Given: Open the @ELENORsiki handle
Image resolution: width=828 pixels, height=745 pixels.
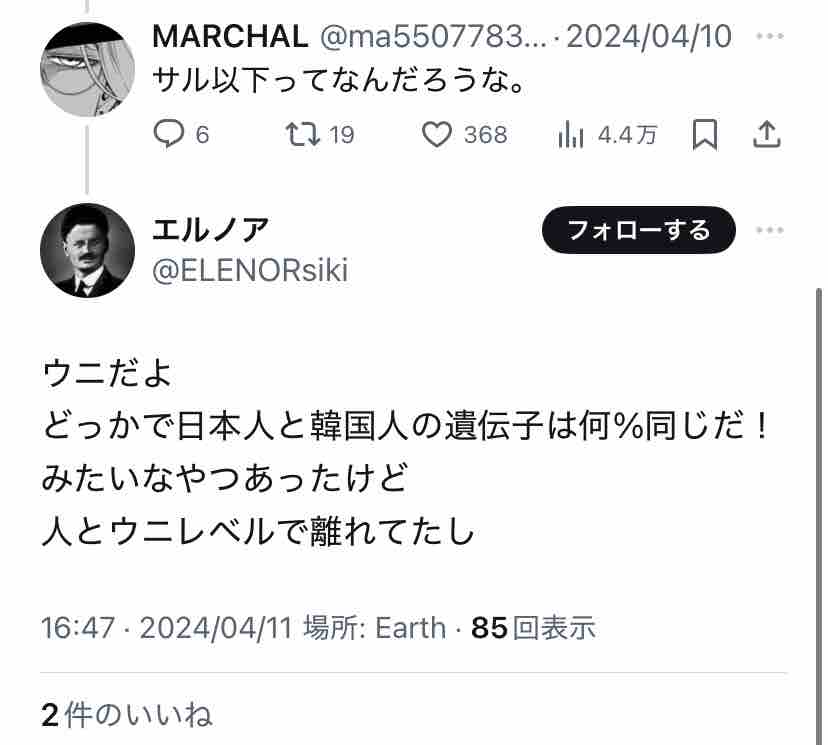Looking at the screenshot, I should pos(250,270).
